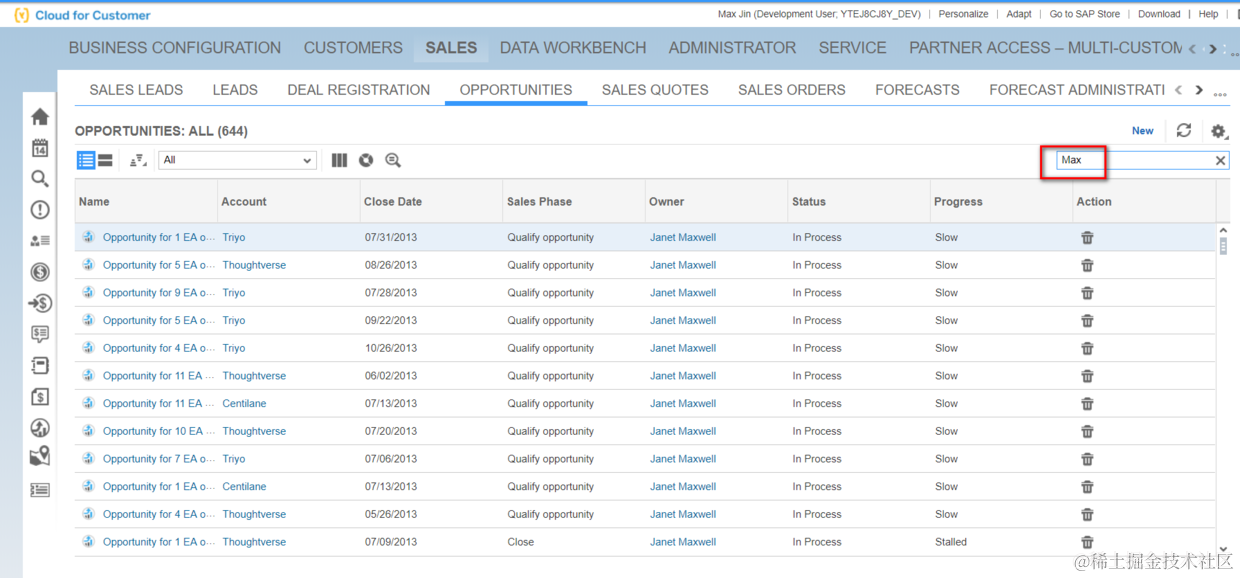The image size is (1240, 578).
Task: Open the Opportunity for 10 EA link
Action: (159, 432)
